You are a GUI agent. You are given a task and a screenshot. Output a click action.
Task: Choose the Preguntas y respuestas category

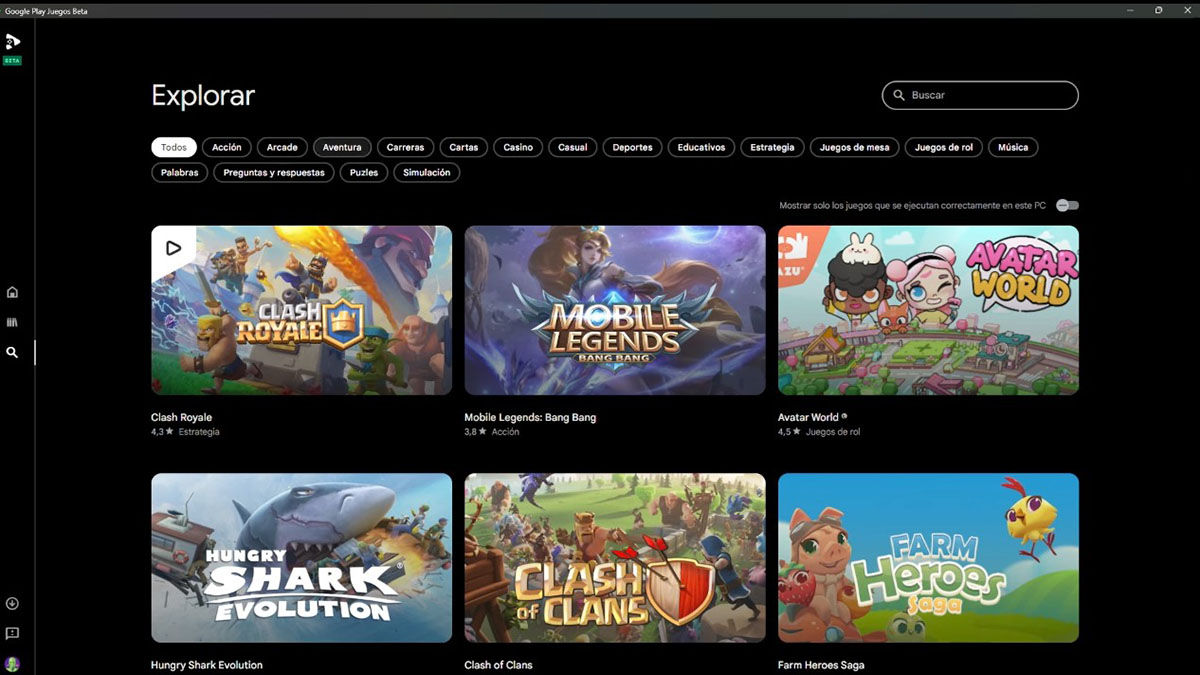point(272,172)
